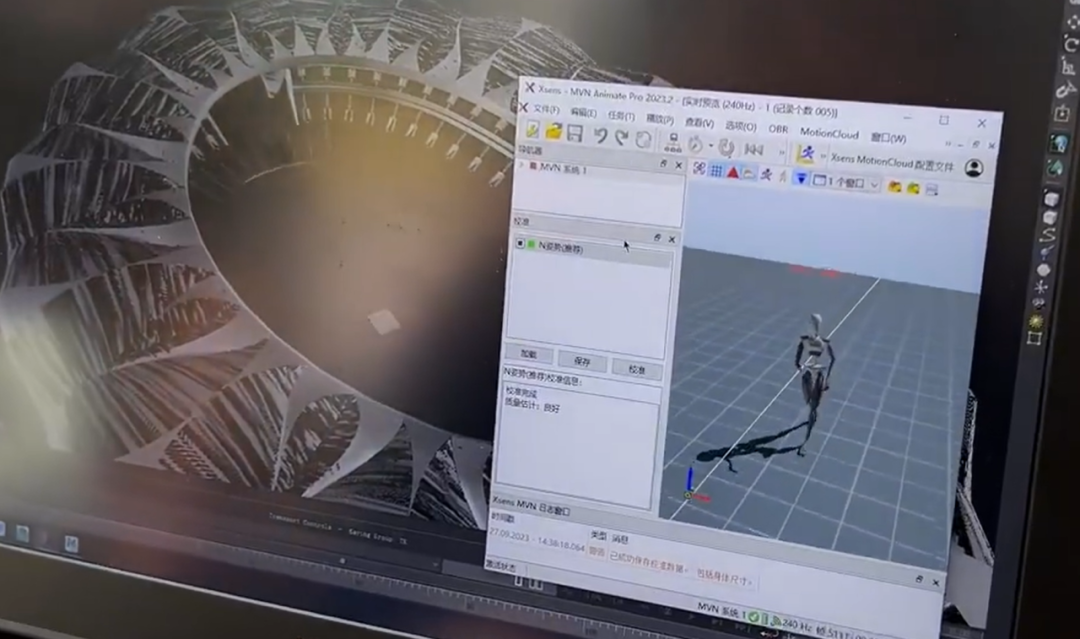Open the 查看(V) menu
The height and width of the screenshot is (639, 1080).
pos(699,123)
